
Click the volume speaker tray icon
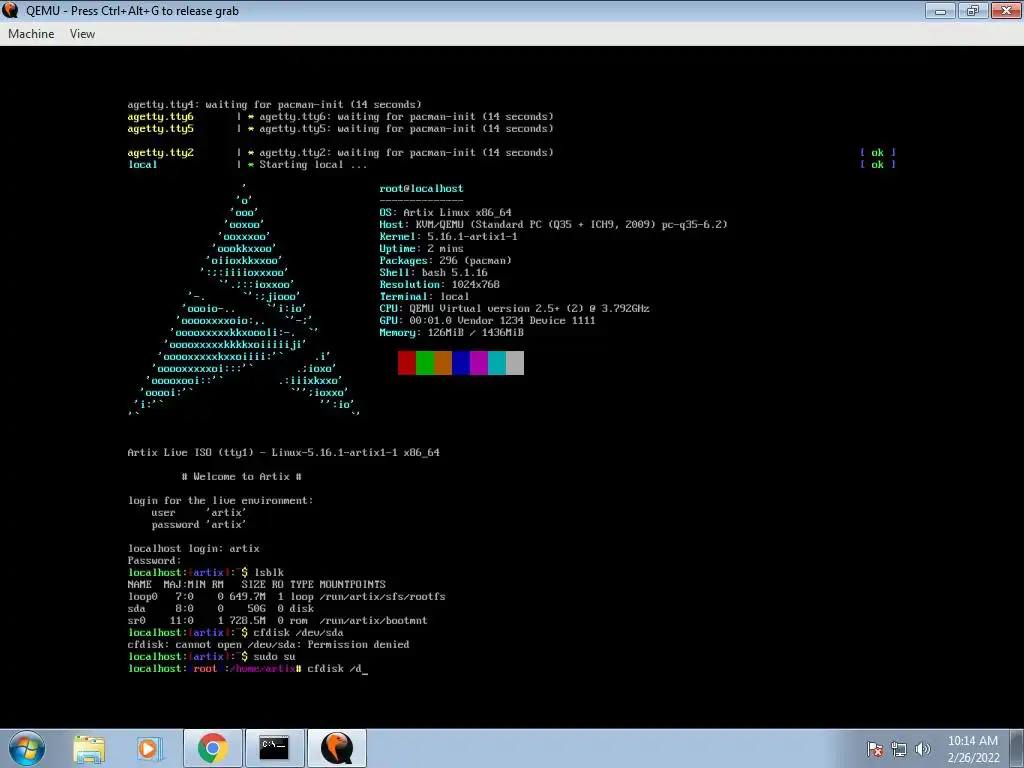[922, 749]
